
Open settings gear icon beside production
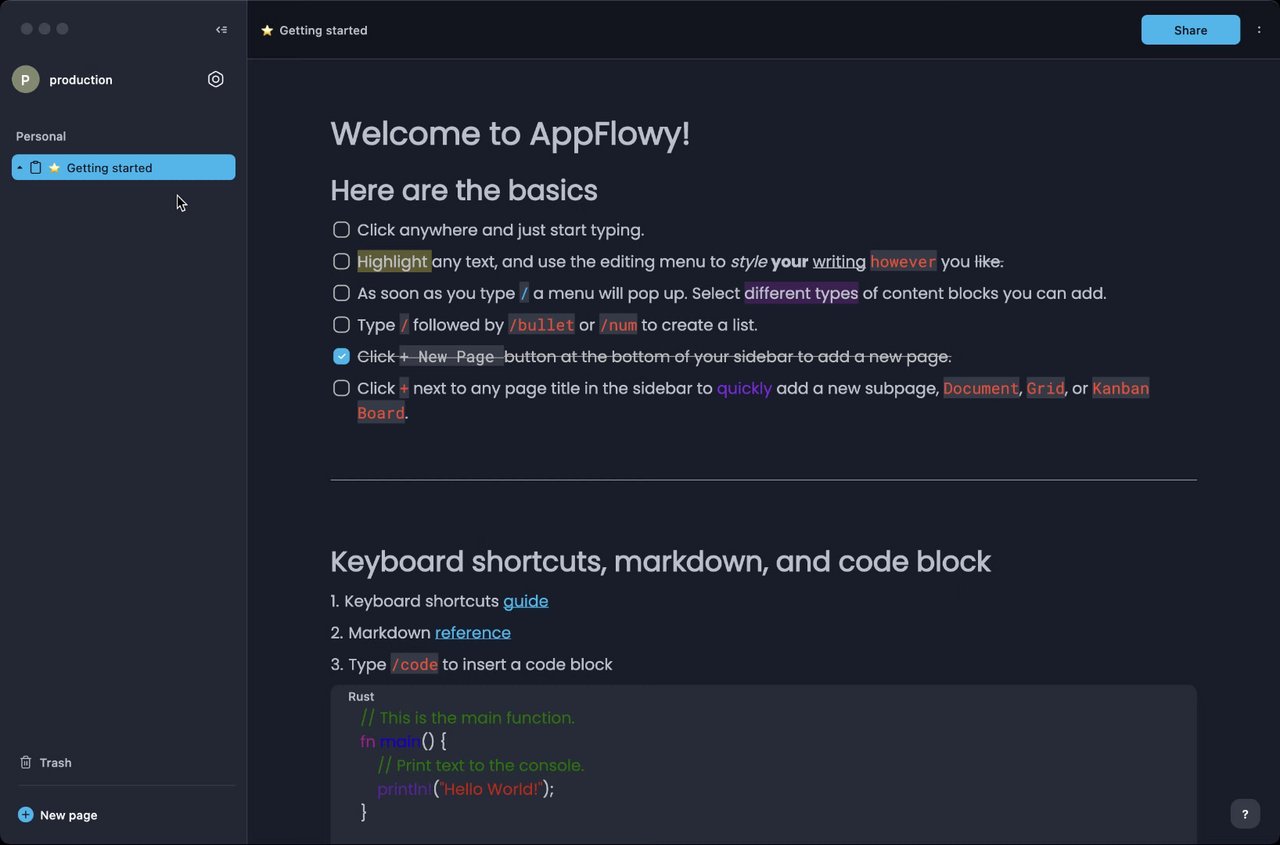click(x=216, y=80)
